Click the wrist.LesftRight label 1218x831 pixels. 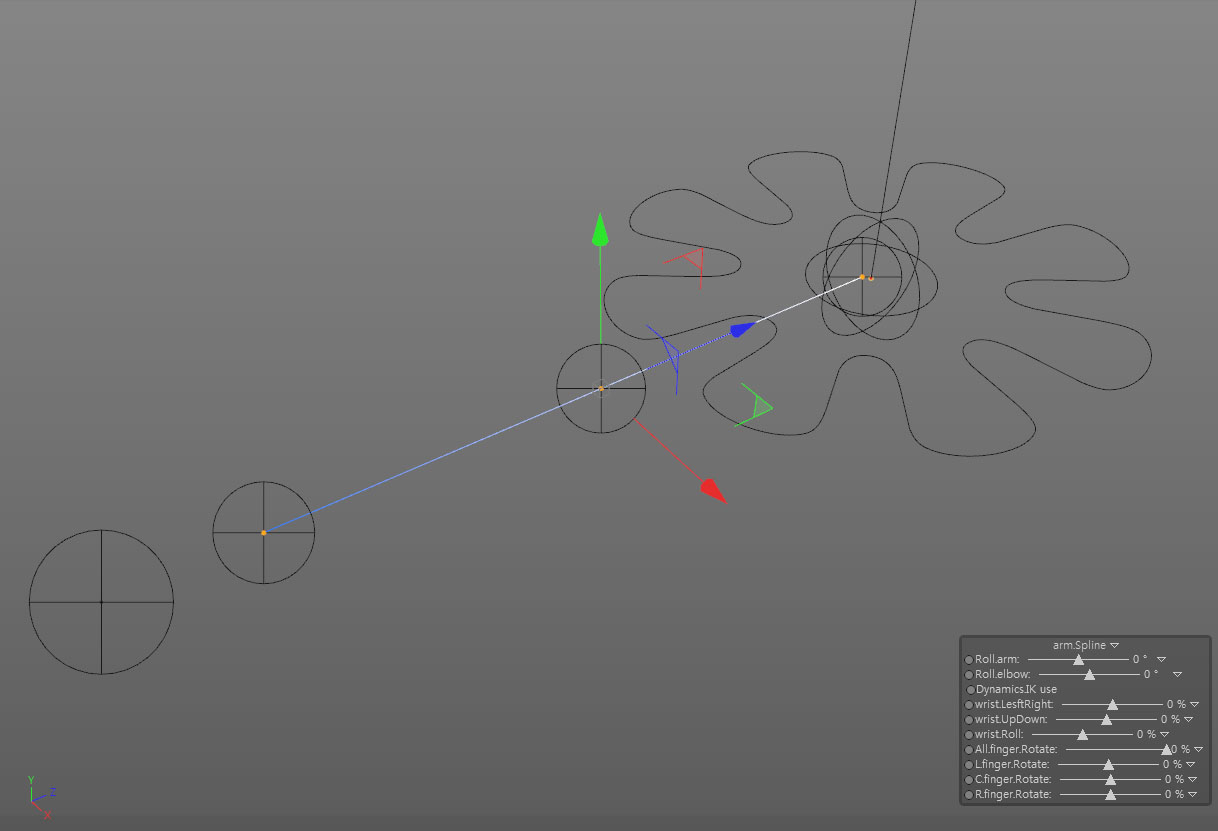[1014, 705]
